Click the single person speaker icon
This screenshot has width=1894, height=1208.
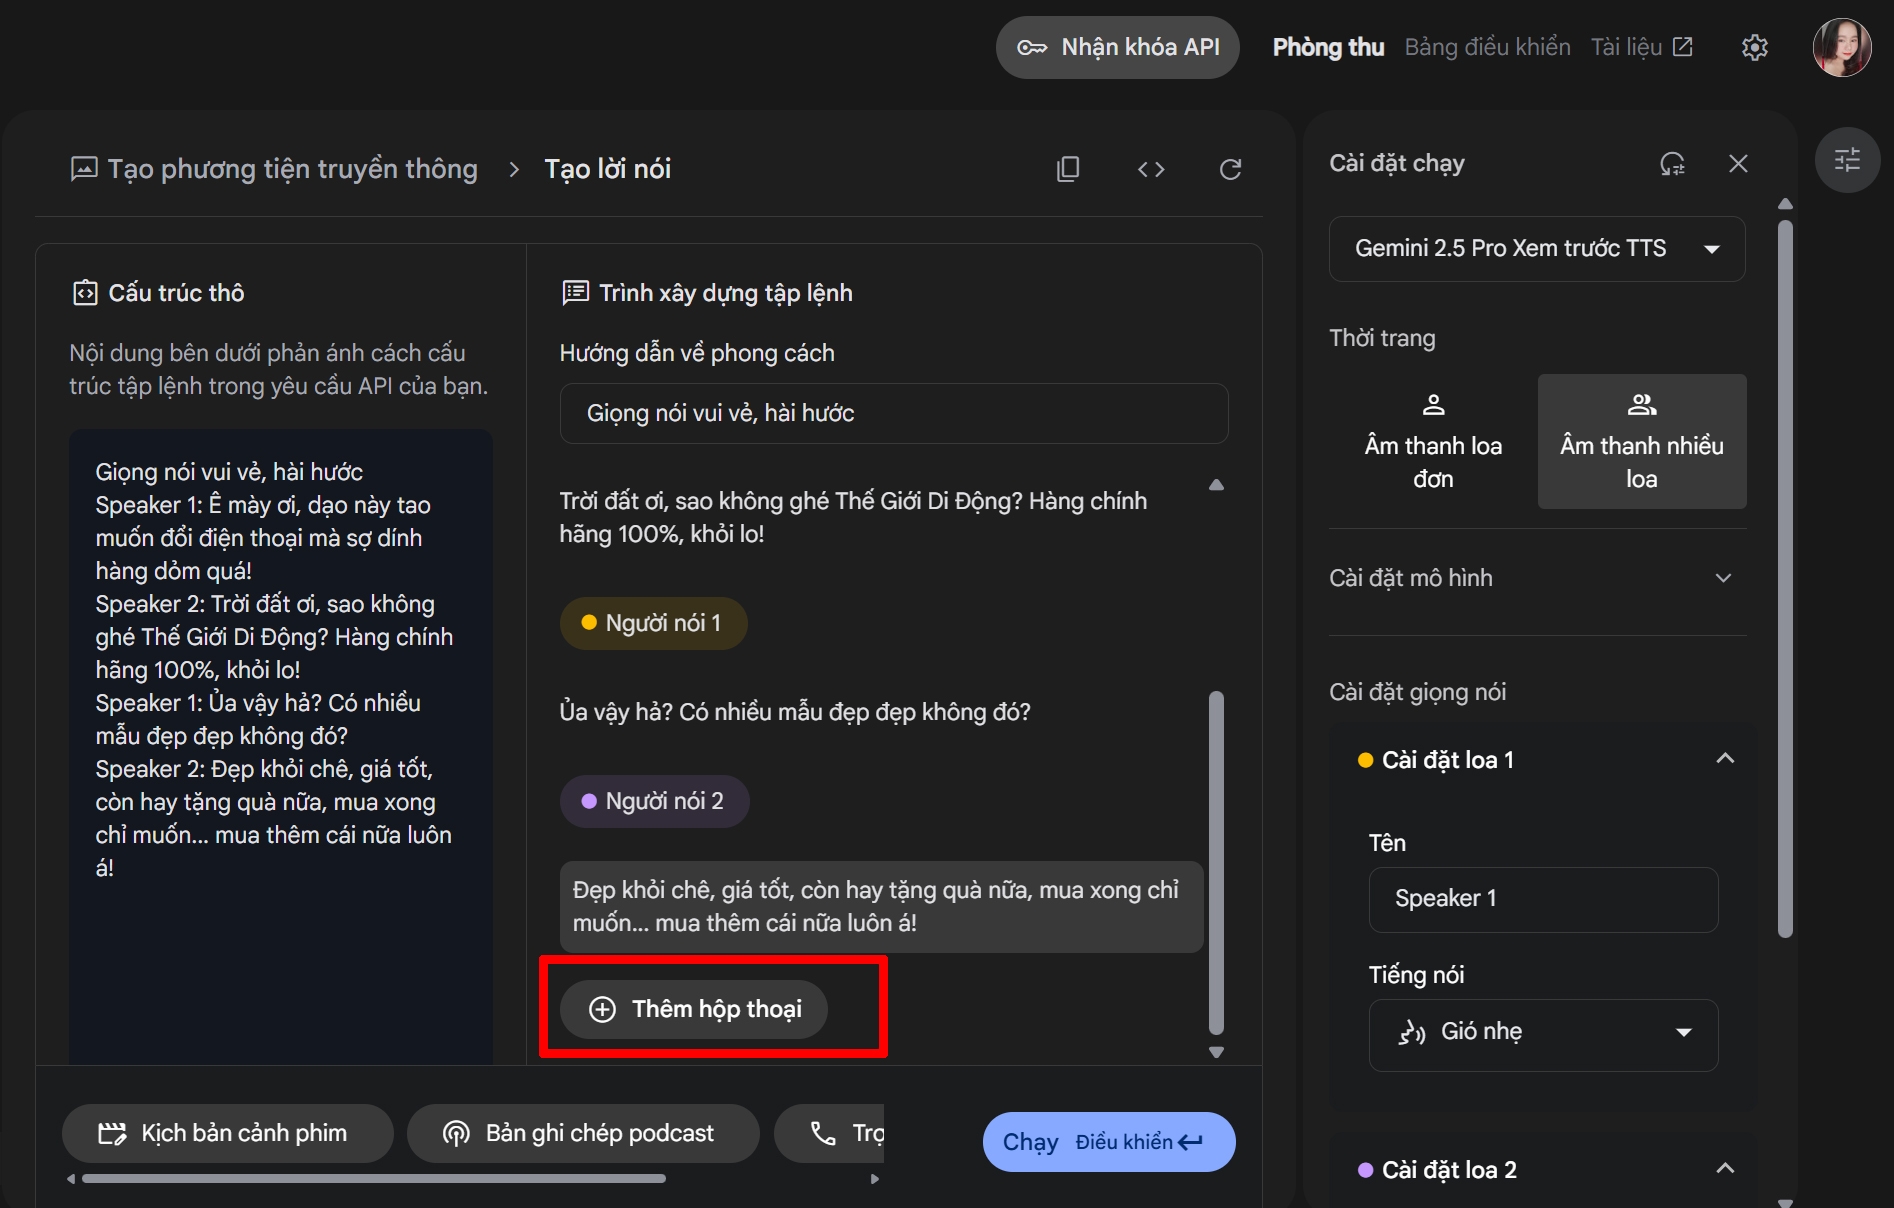click(1433, 405)
